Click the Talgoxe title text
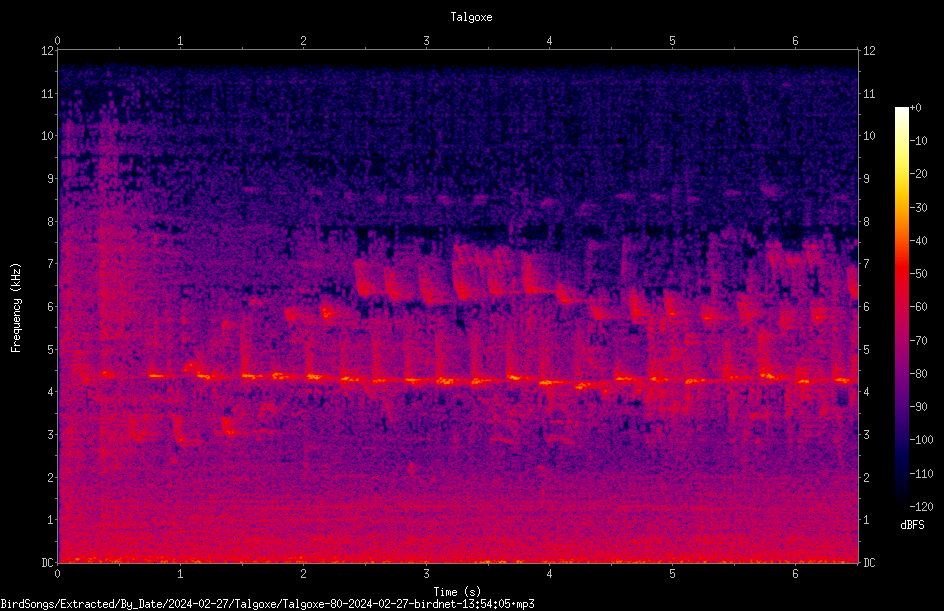Screen dimensions: 944x611 tap(471, 17)
